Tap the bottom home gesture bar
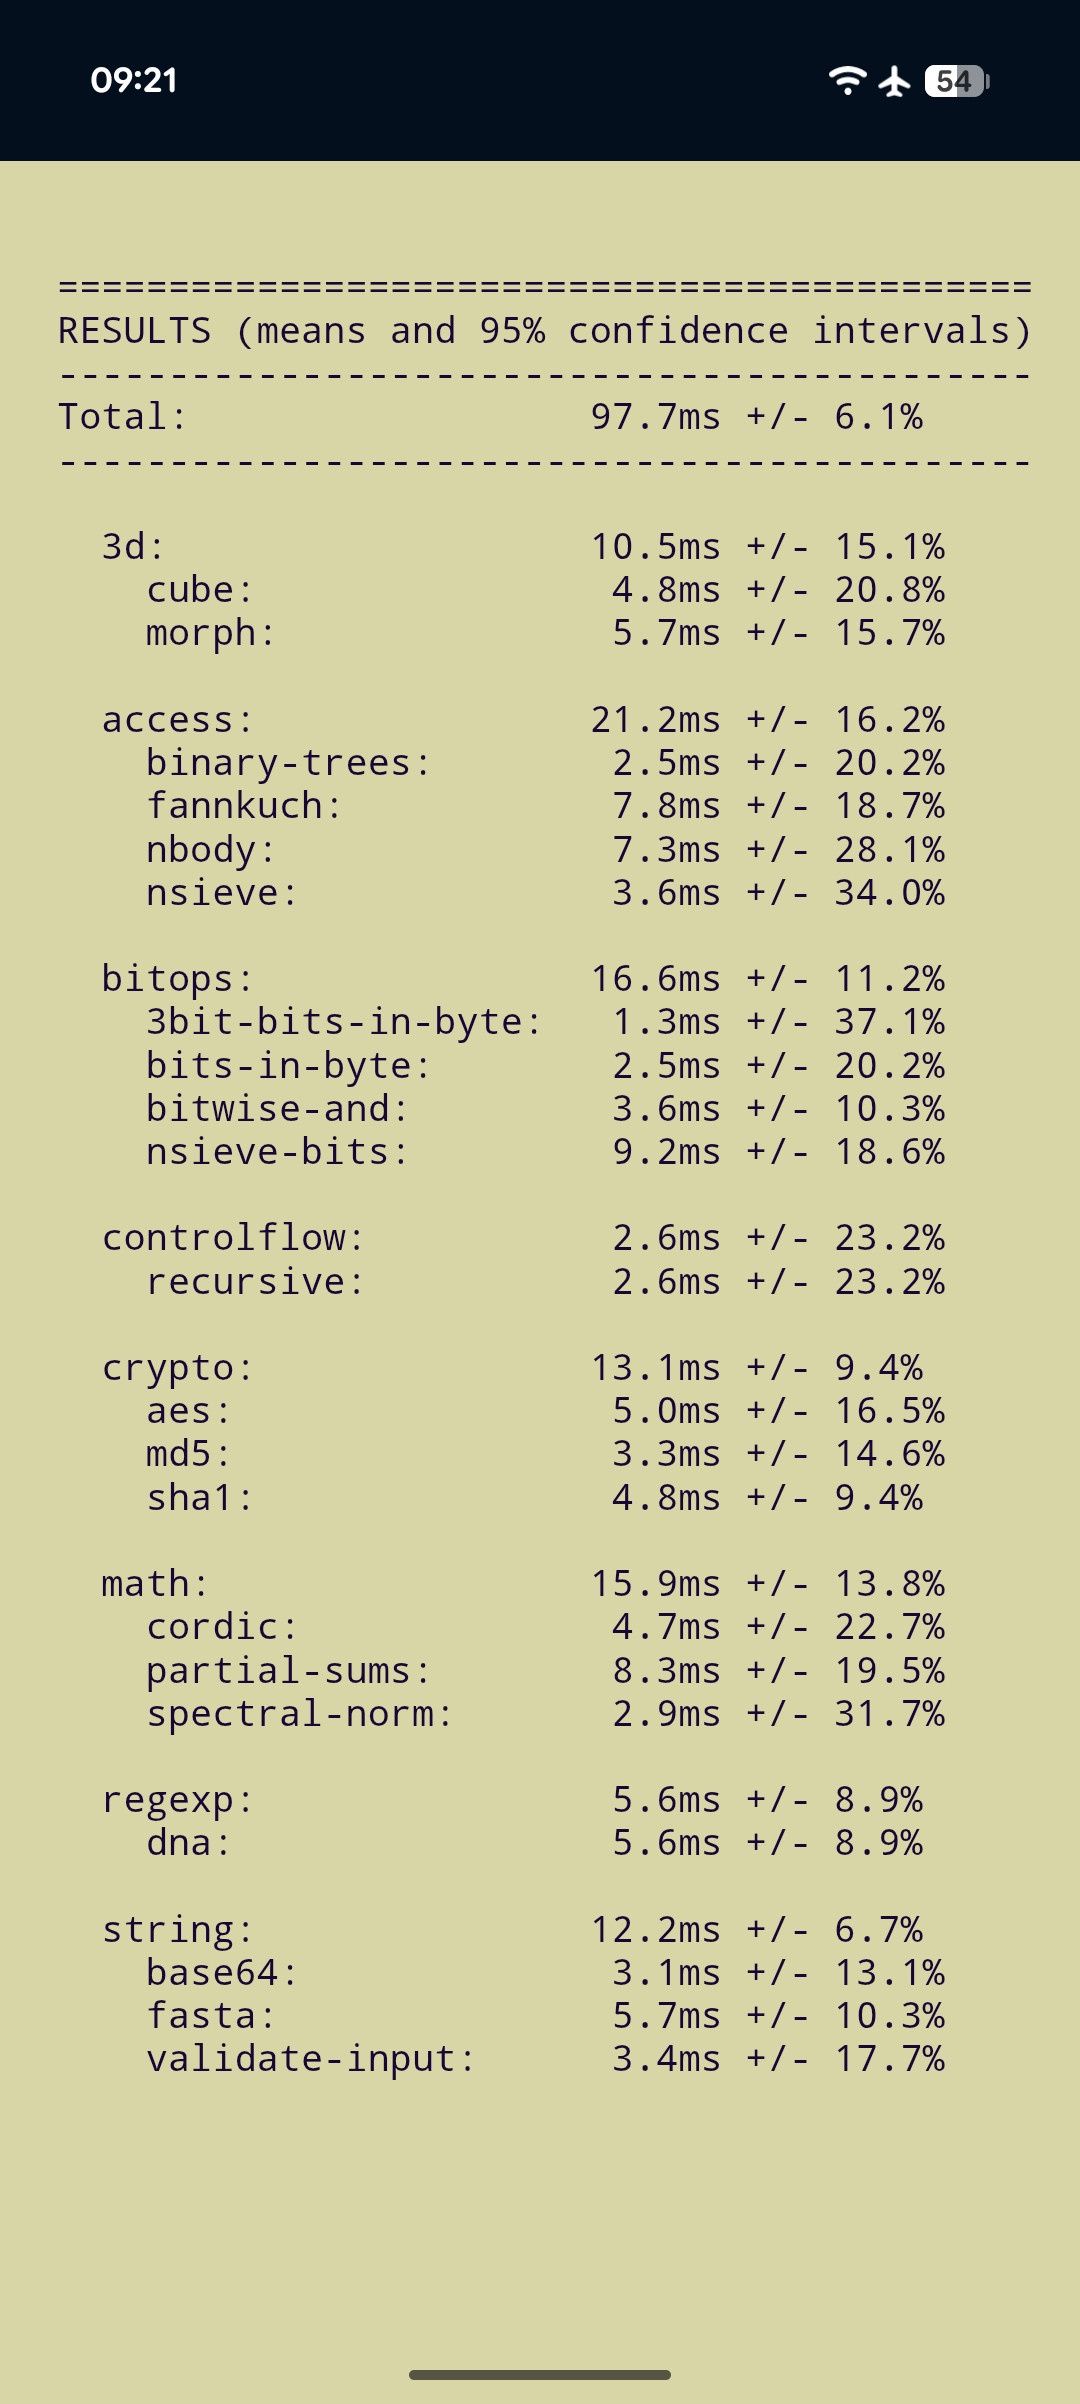Viewport: 1080px width, 2404px height. [x=540, y=2374]
